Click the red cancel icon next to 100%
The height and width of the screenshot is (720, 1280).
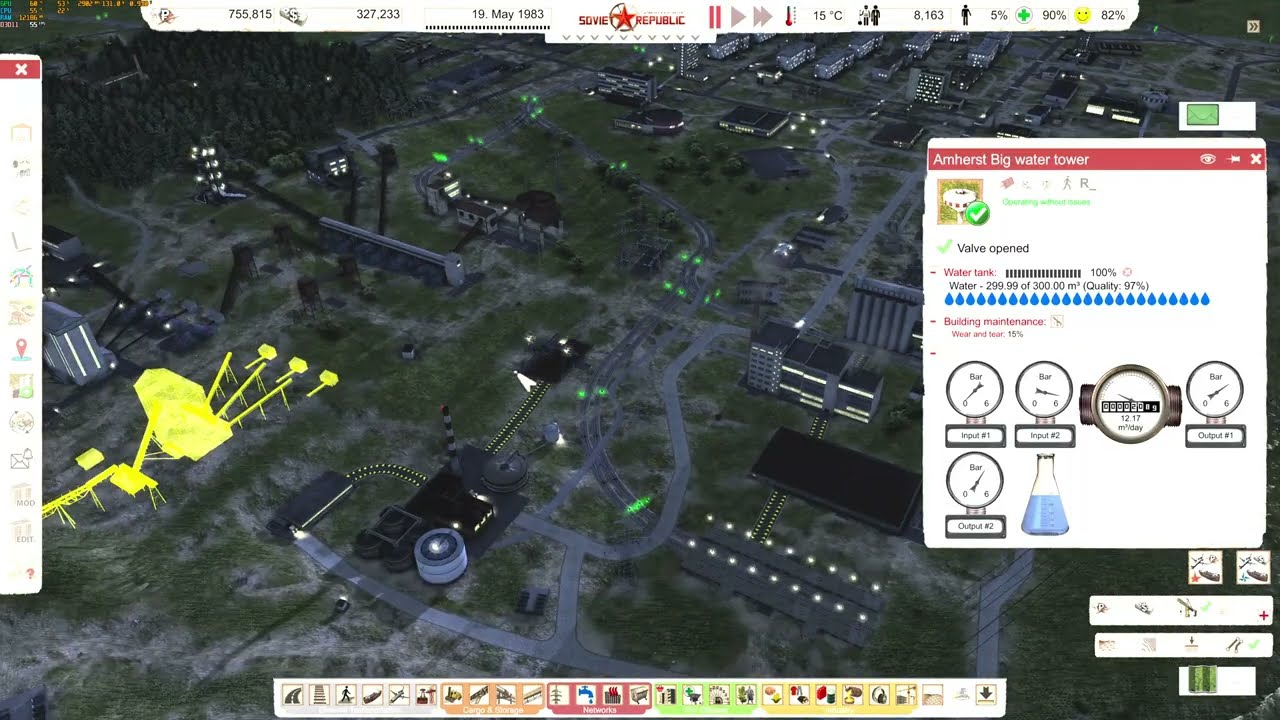(x=1127, y=272)
